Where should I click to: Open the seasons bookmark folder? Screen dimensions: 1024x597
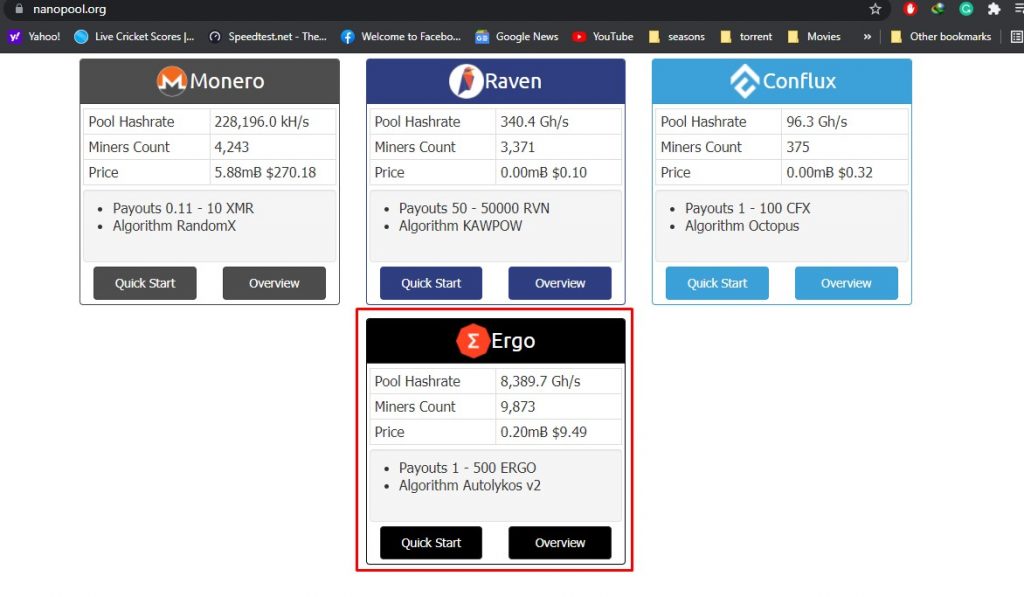(x=677, y=37)
